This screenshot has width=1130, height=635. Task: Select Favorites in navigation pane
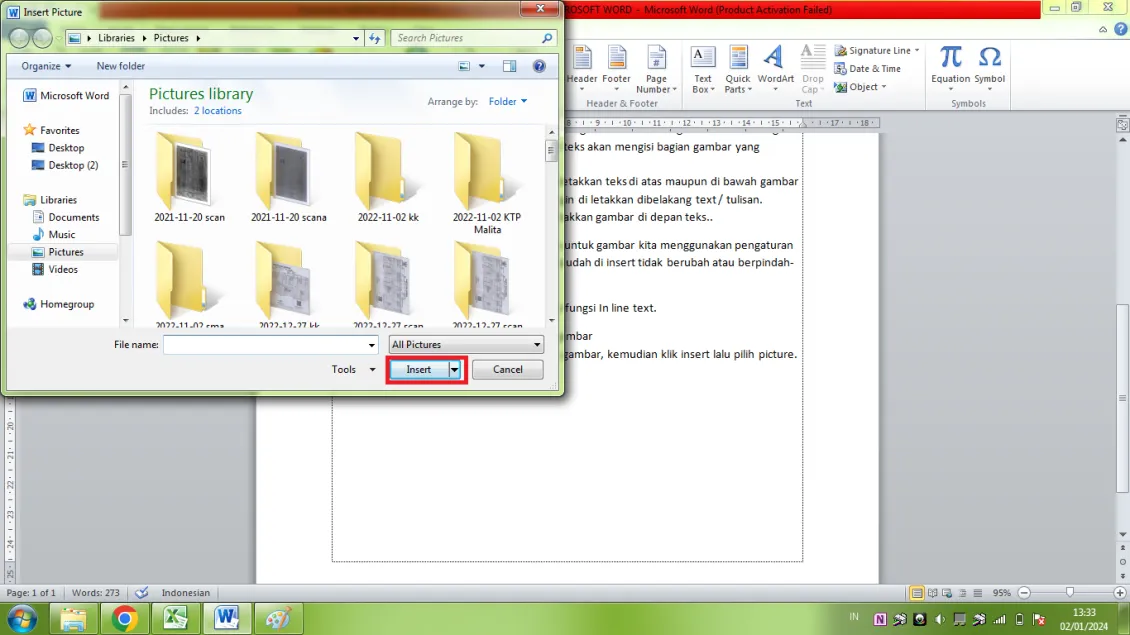click(x=52, y=130)
